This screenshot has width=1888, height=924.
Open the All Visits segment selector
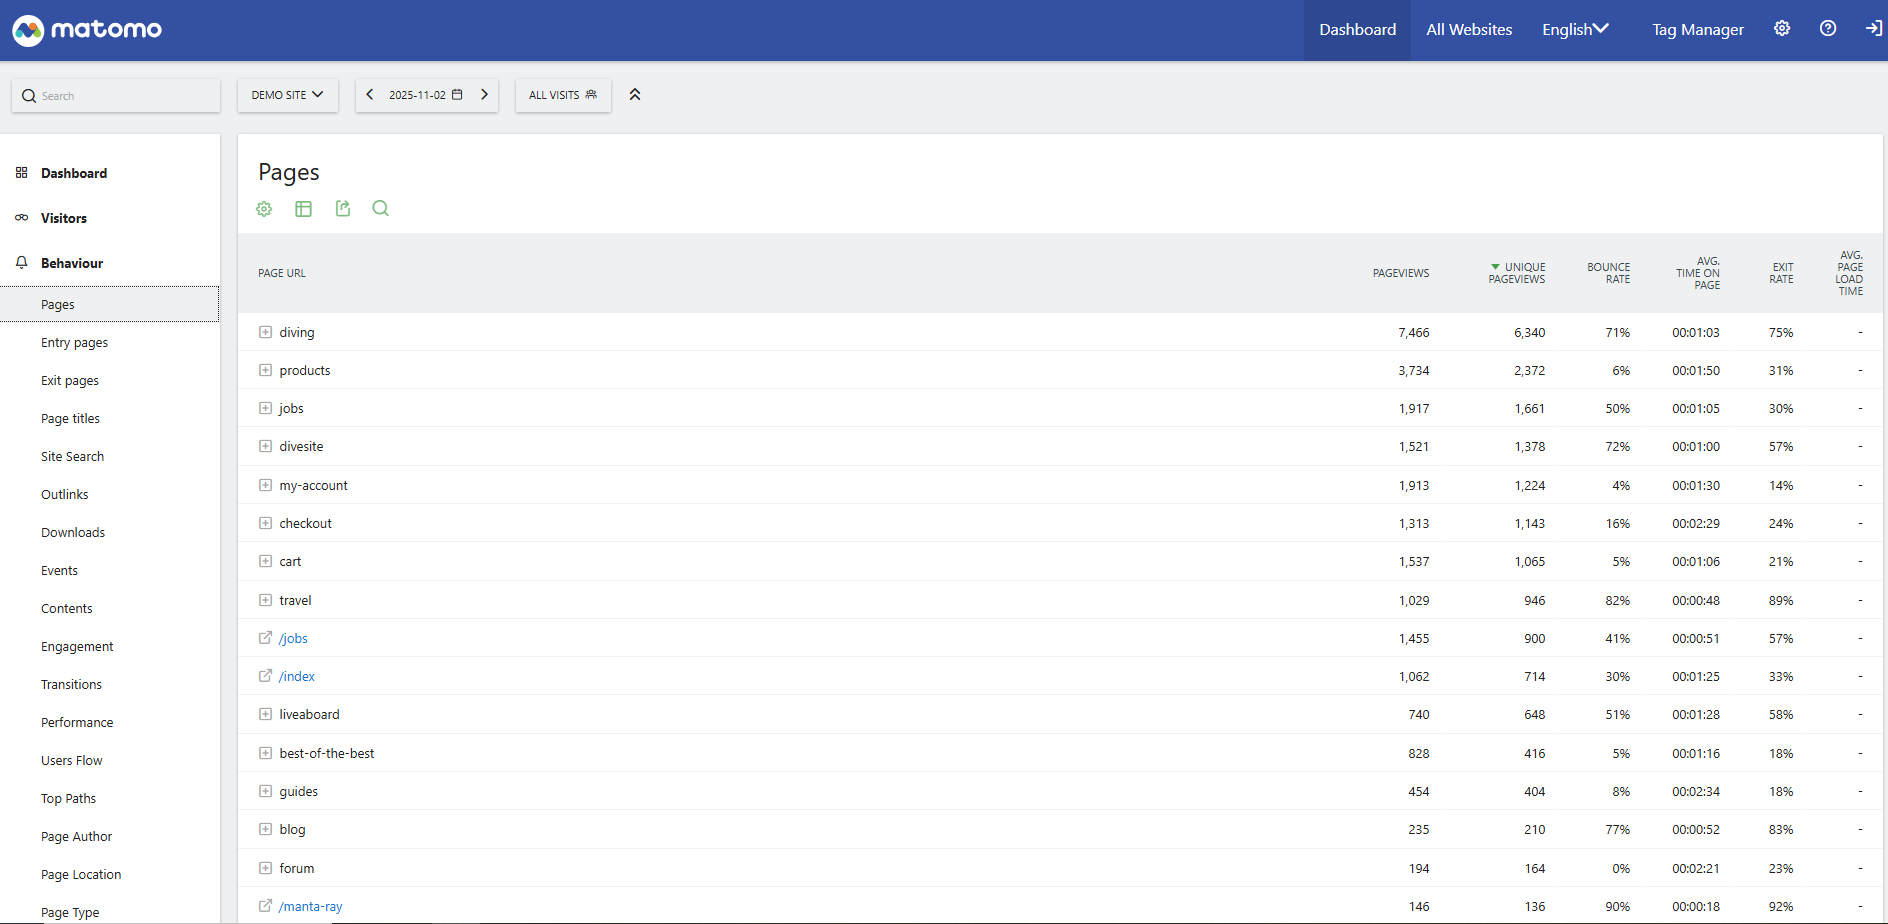click(563, 95)
